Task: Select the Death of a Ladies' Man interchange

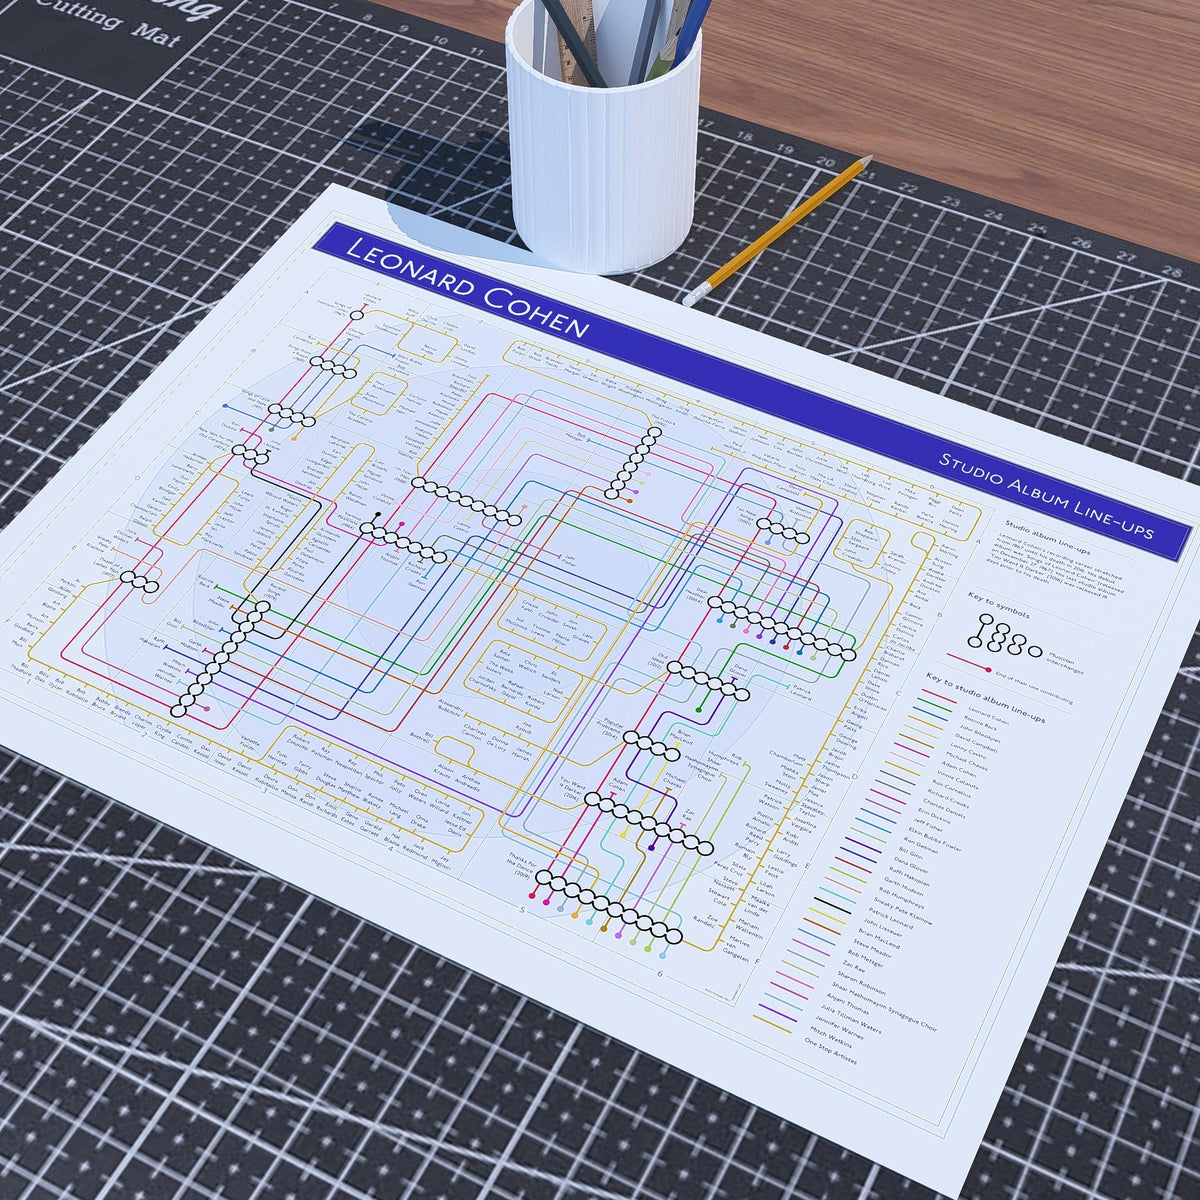Action: [140, 580]
